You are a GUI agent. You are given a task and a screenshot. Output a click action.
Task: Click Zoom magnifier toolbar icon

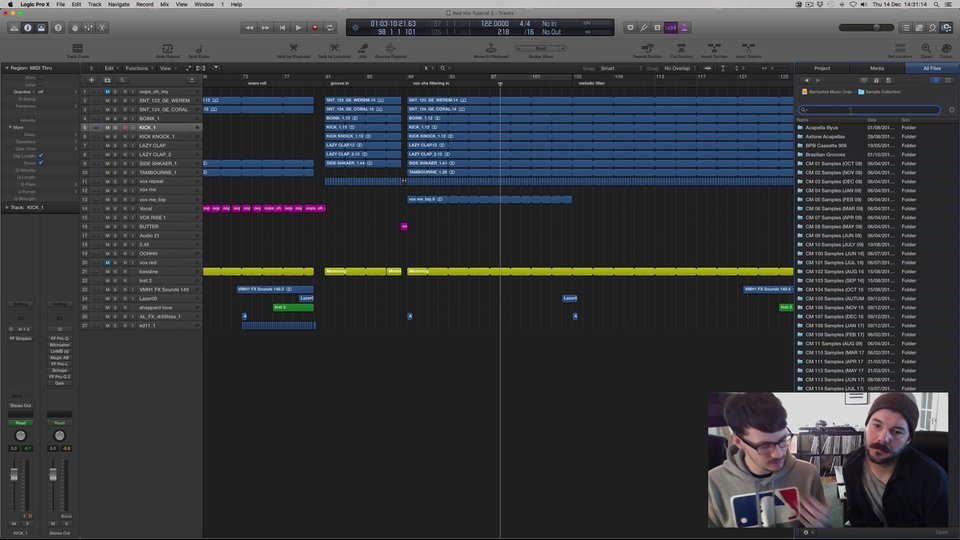[926, 48]
